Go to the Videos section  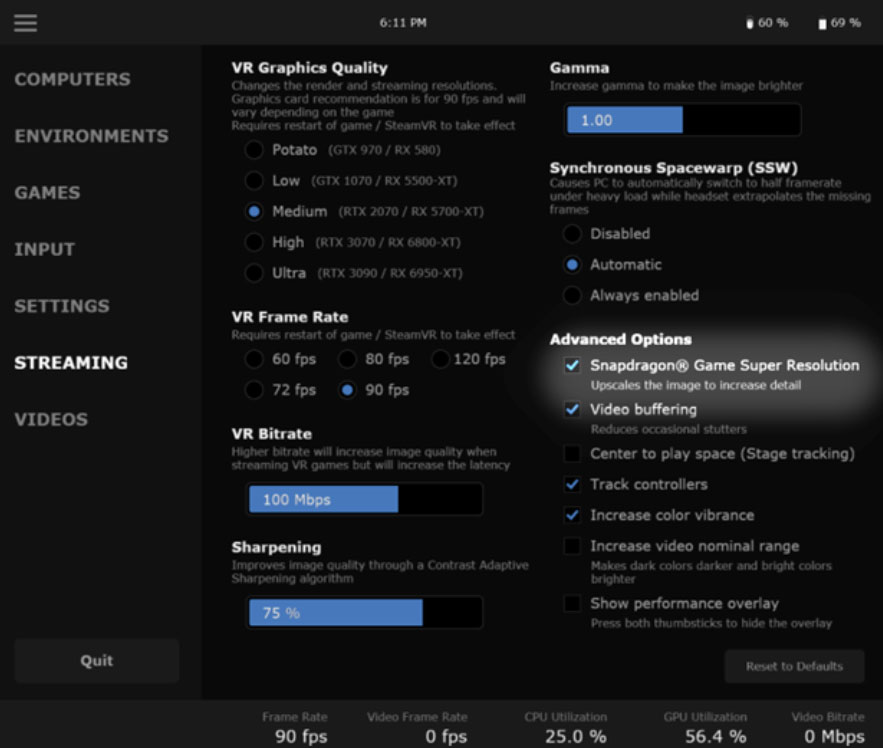(51, 419)
